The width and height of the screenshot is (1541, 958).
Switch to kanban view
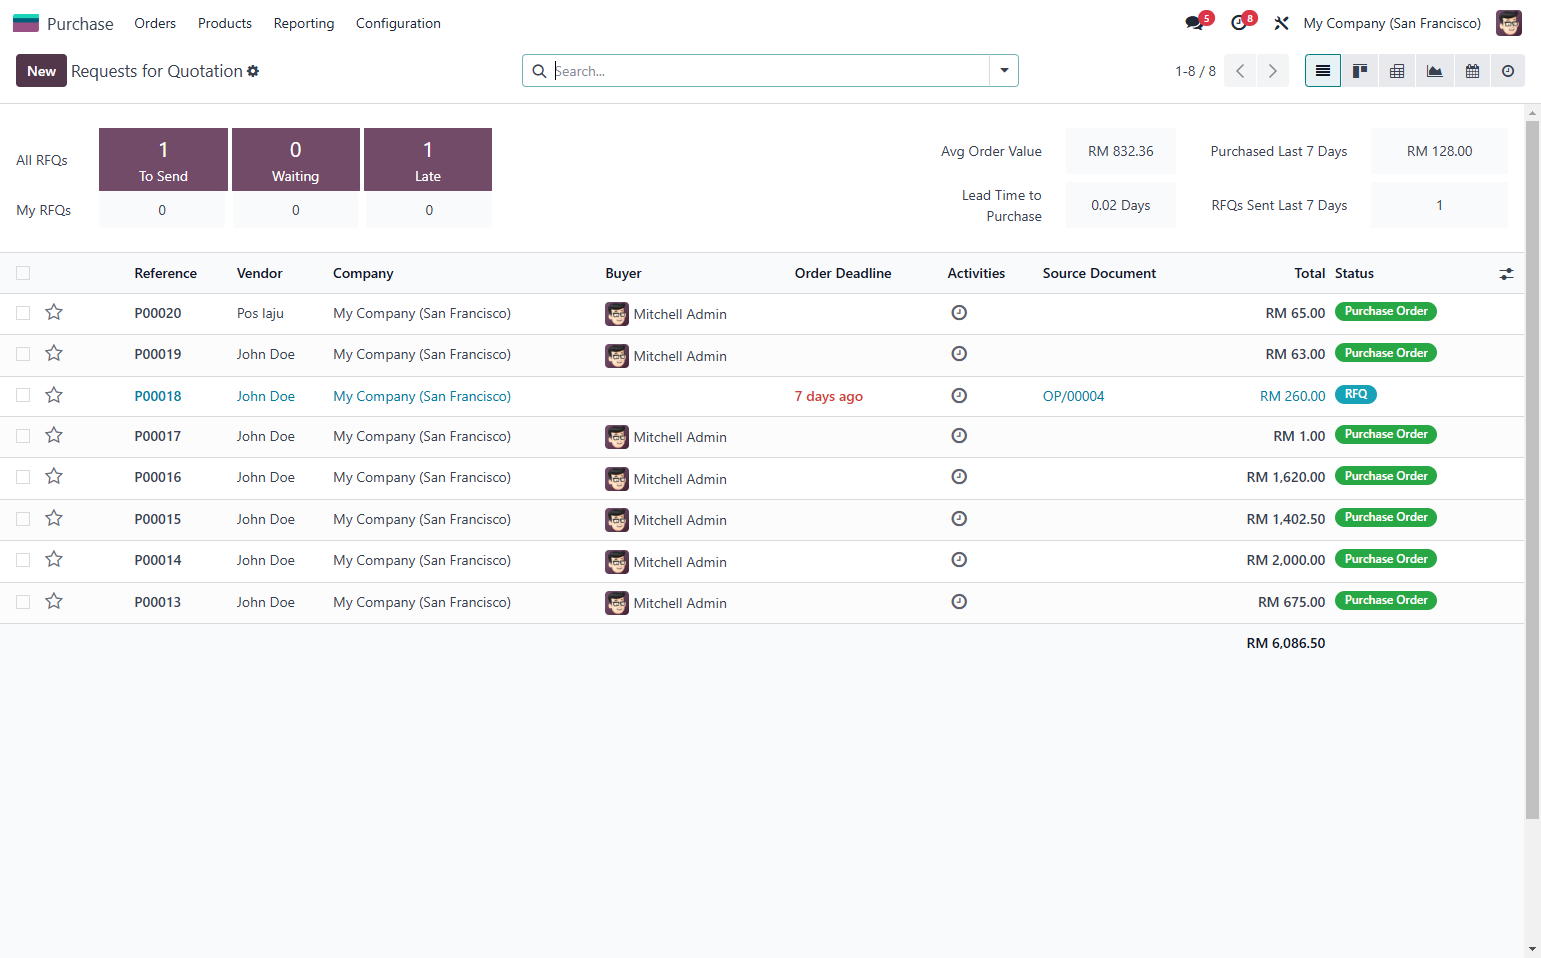[x=1360, y=71]
